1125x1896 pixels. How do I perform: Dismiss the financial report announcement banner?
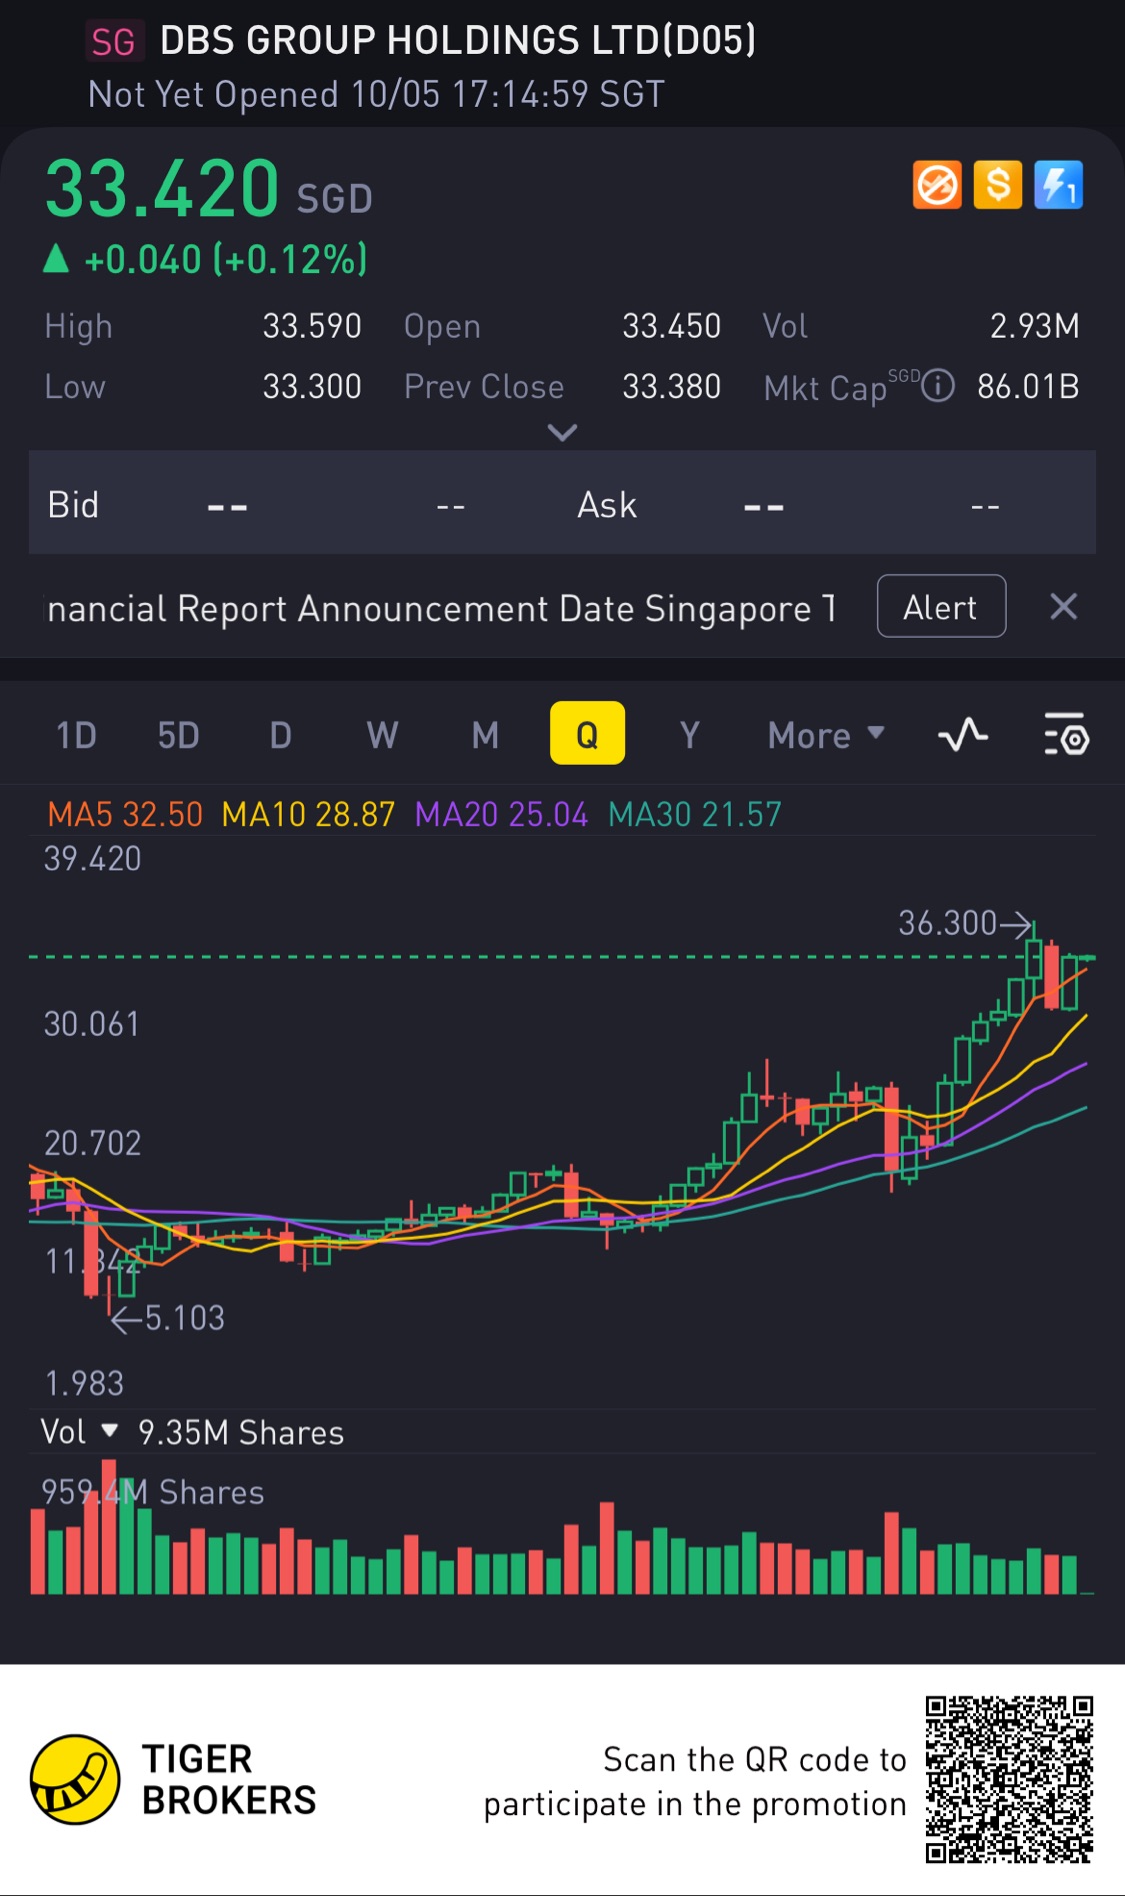(1064, 606)
